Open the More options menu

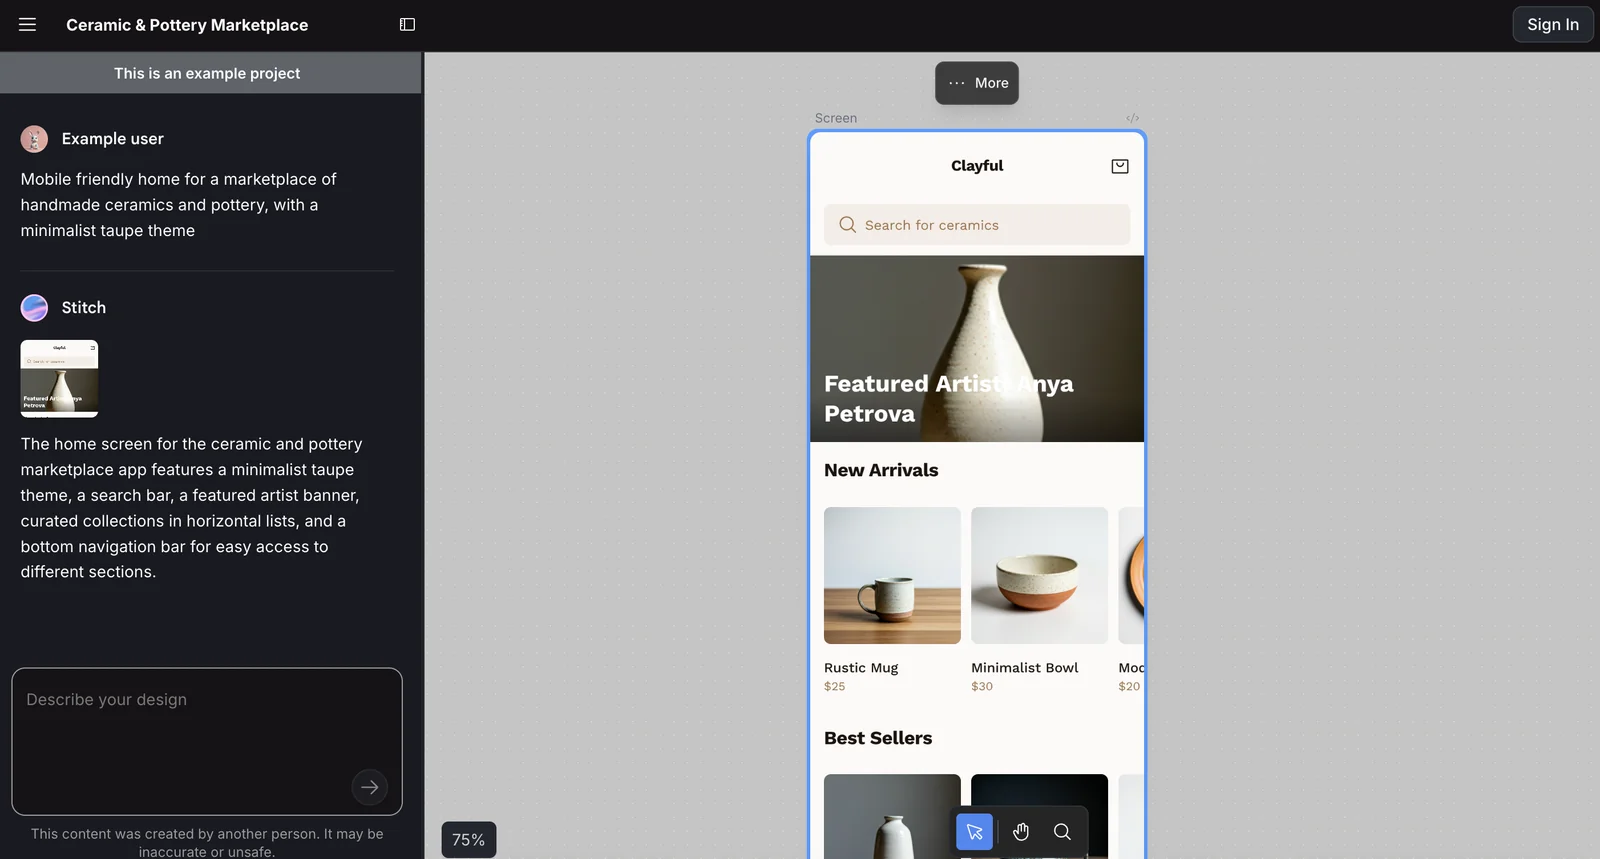977,83
